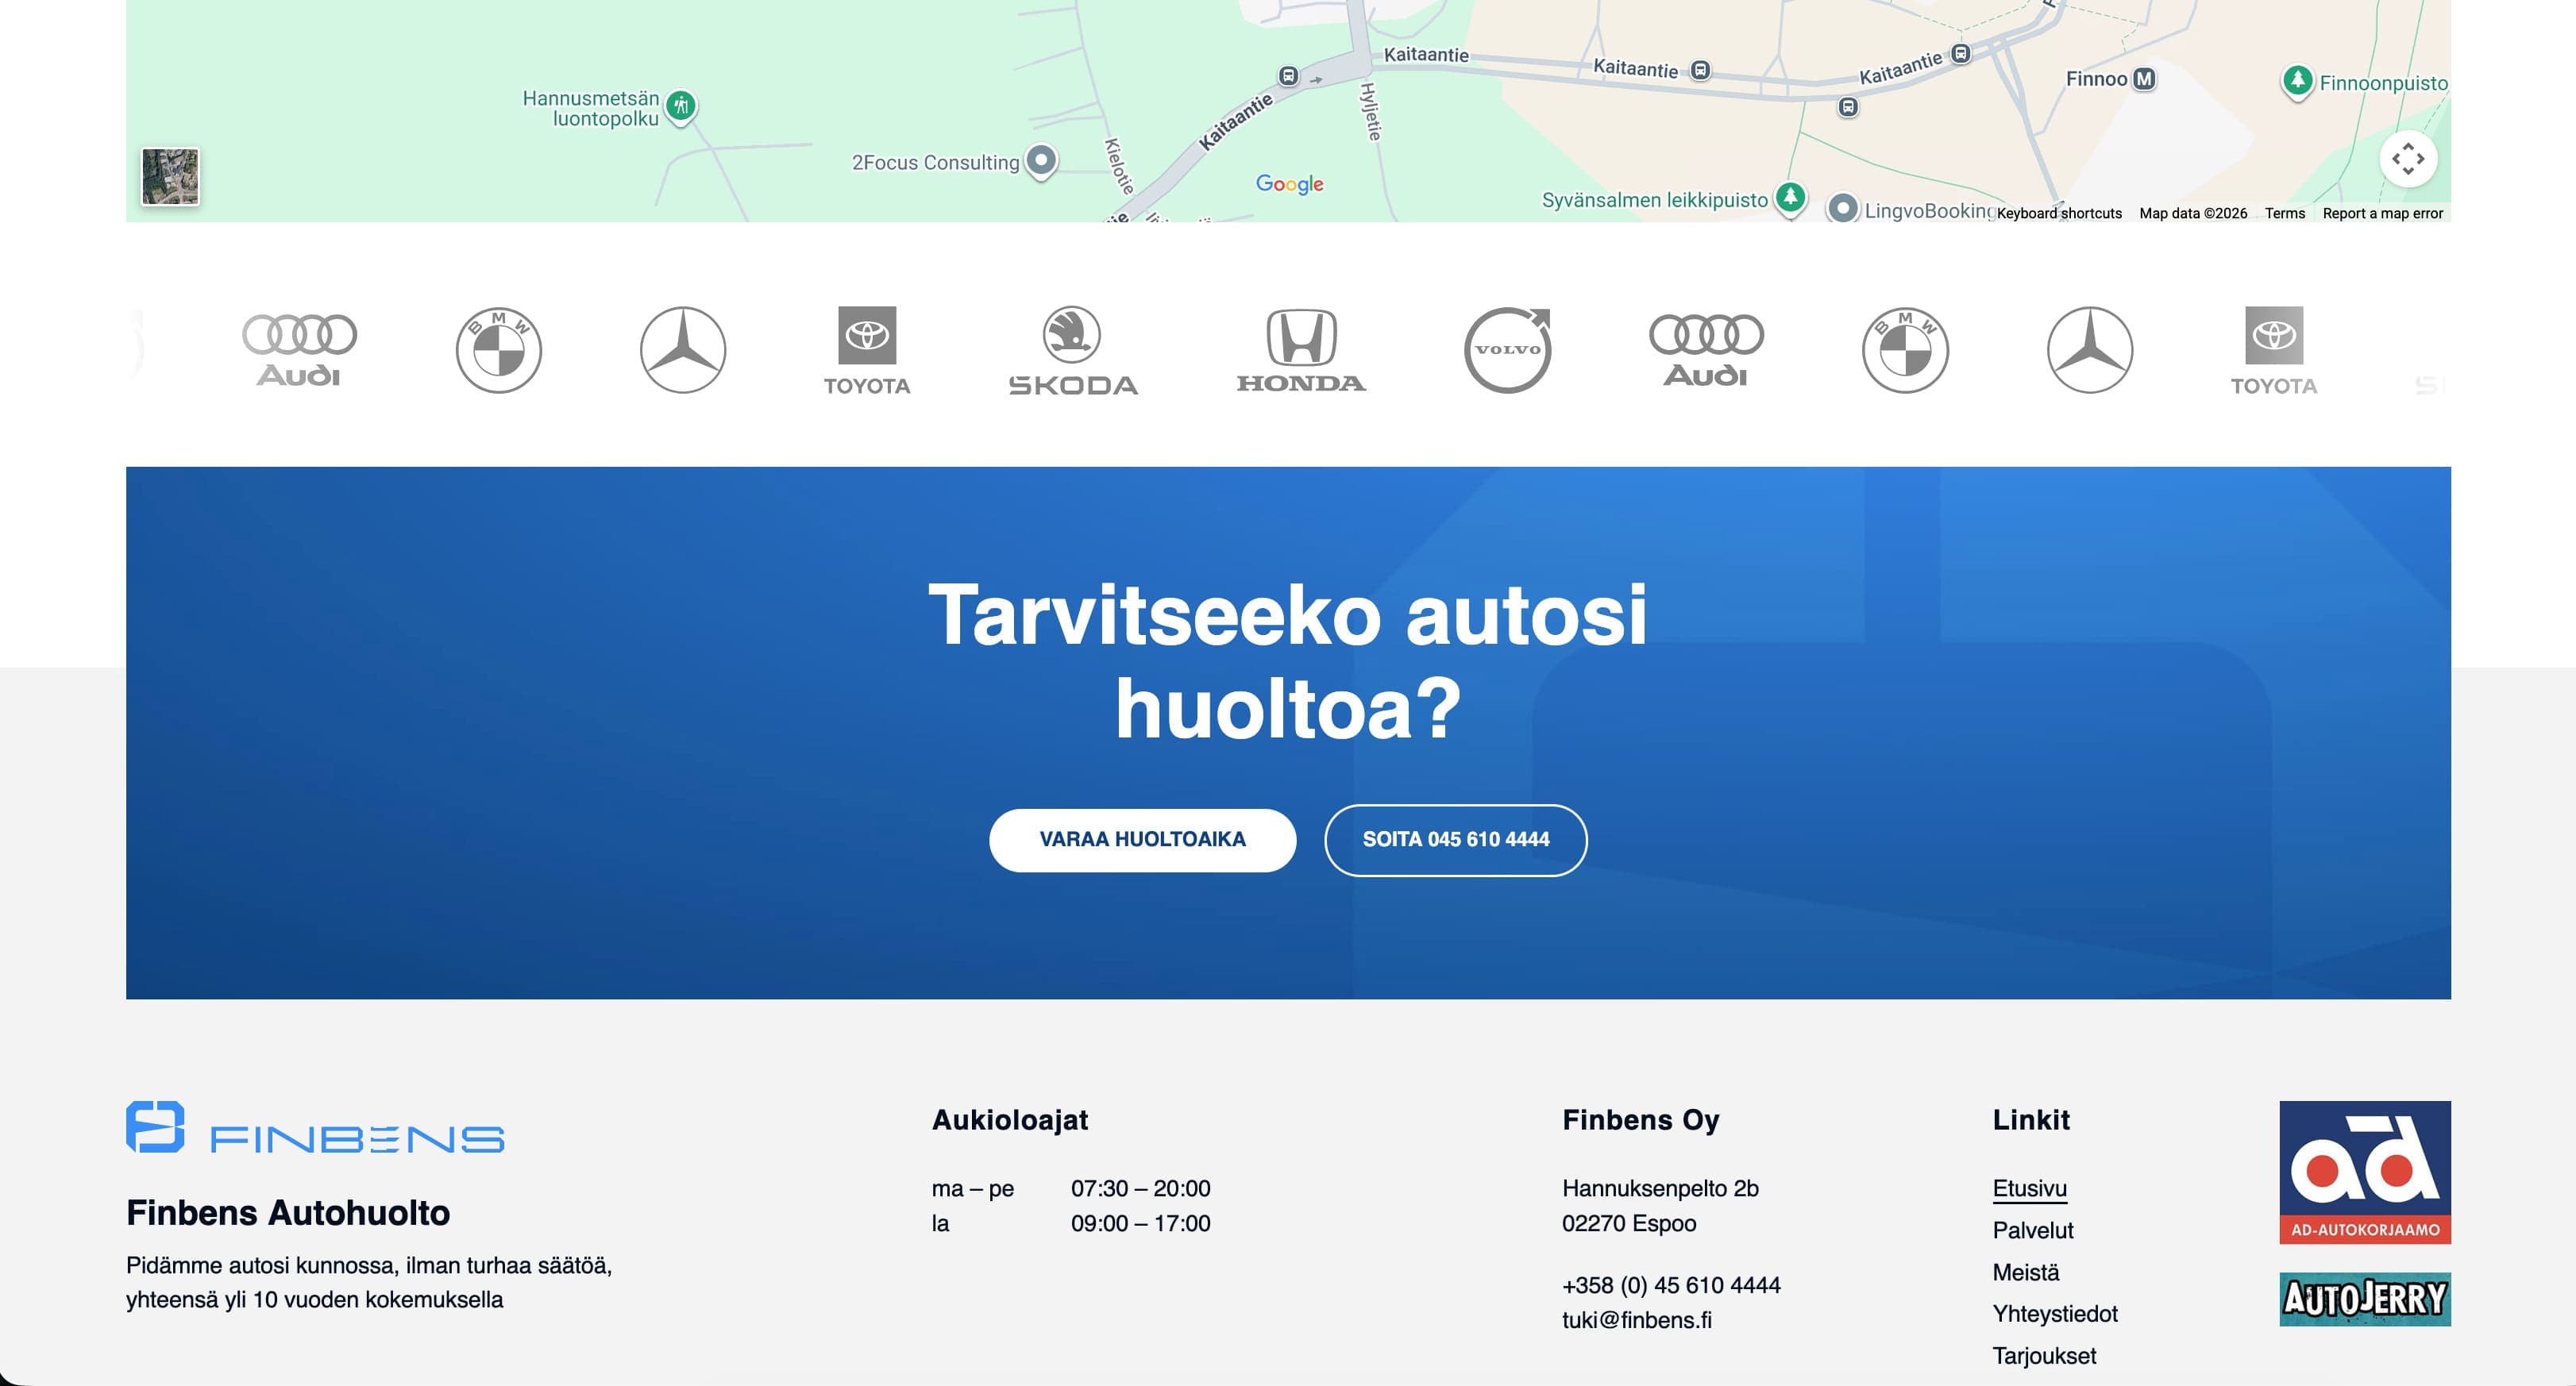Viewport: 2576px width, 1386px height.
Task: Click the bus stop icon on Kaitaantie near Hyljetie
Action: click(x=1288, y=76)
